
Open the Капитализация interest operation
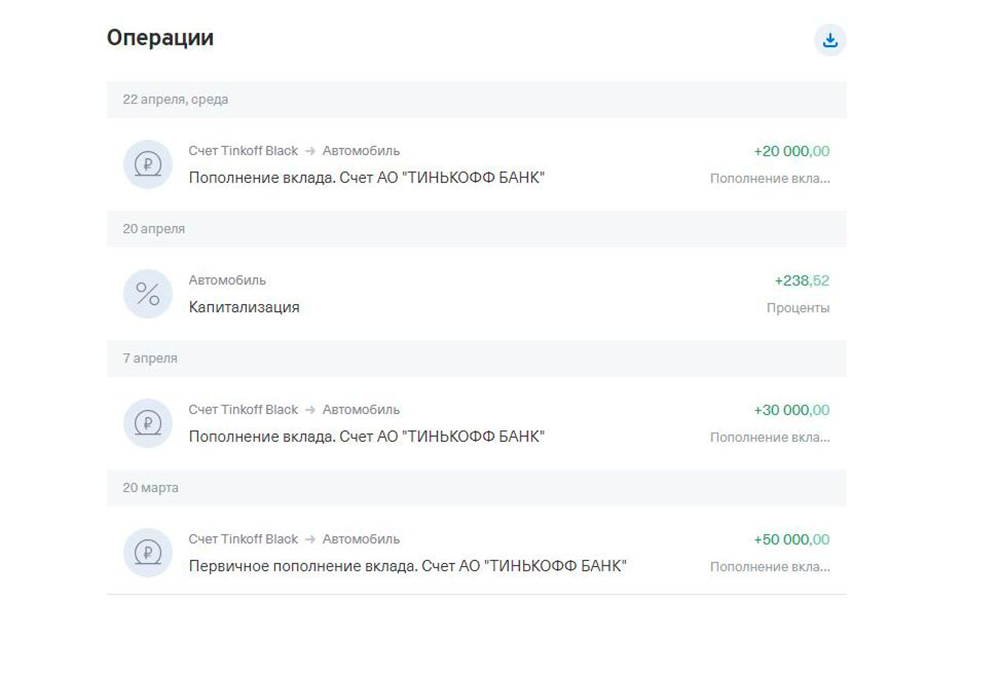click(476, 294)
